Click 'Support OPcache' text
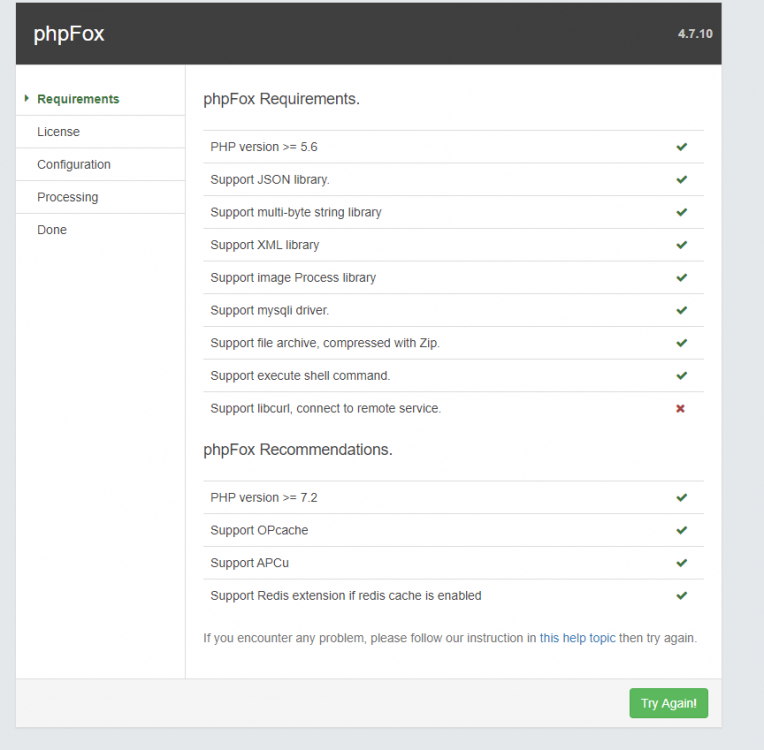Screen dimensions: 764x750 (259, 530)
